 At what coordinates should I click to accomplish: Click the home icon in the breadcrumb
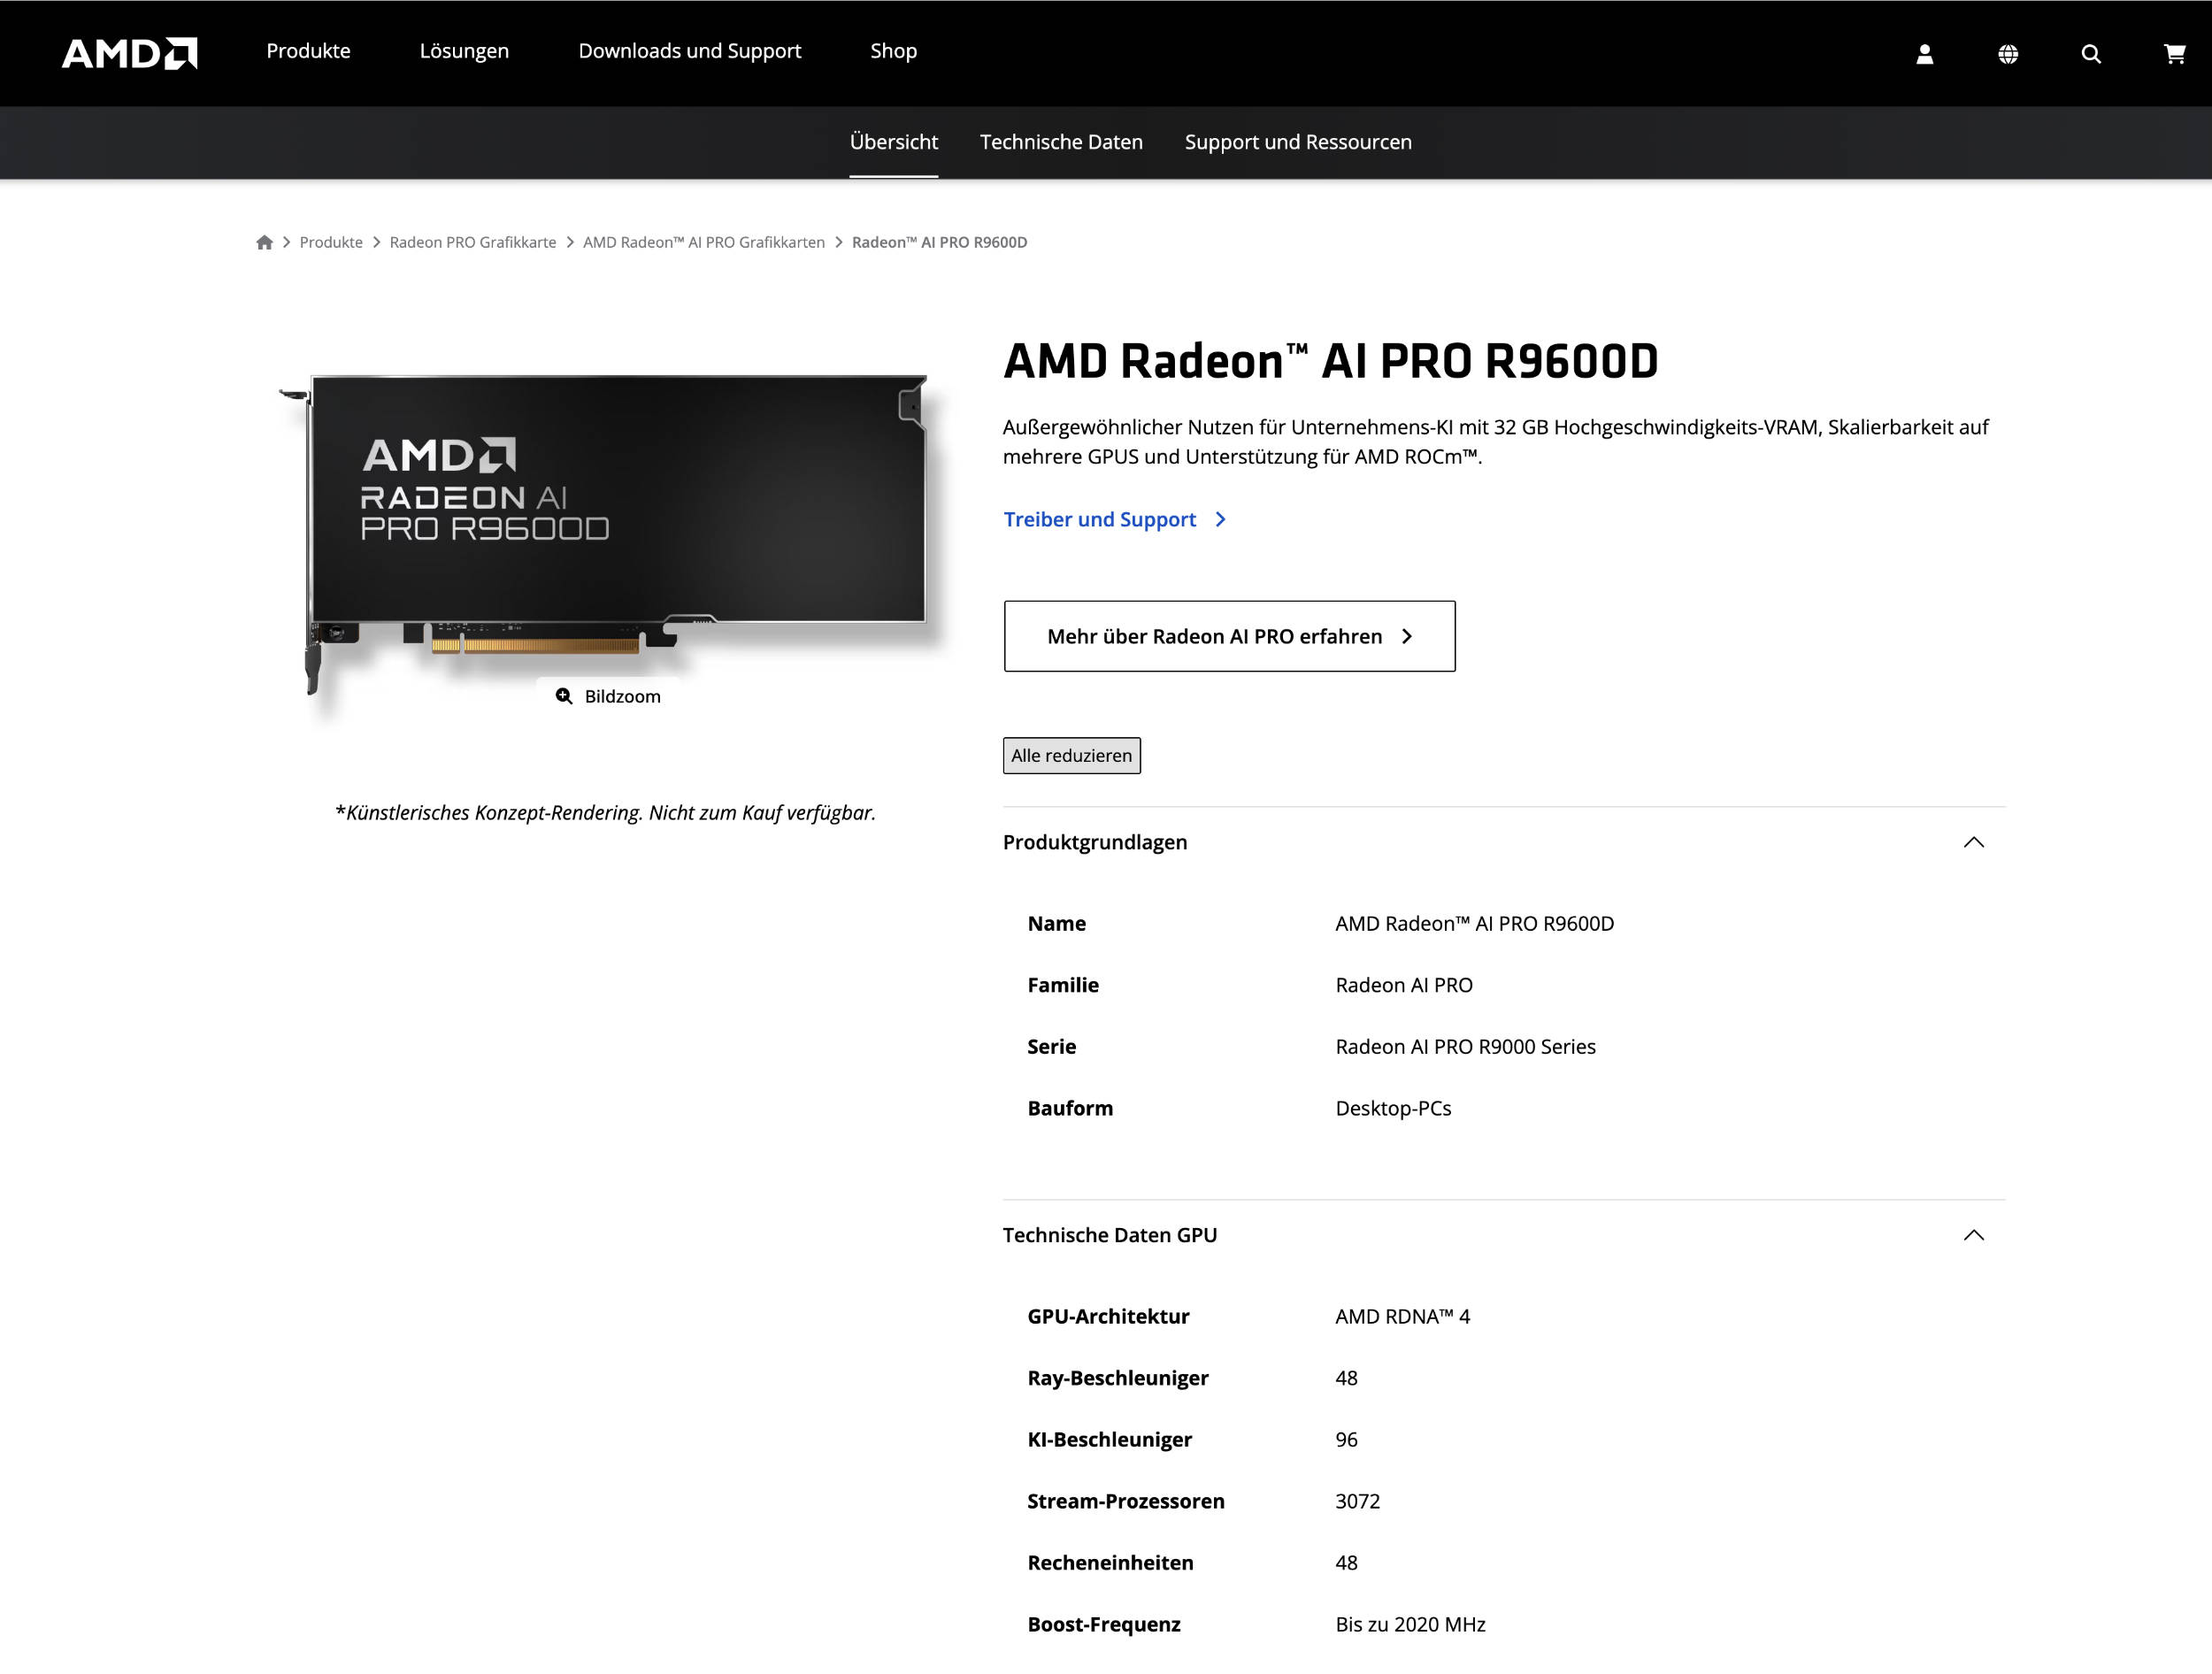click(x=265, y=242)
